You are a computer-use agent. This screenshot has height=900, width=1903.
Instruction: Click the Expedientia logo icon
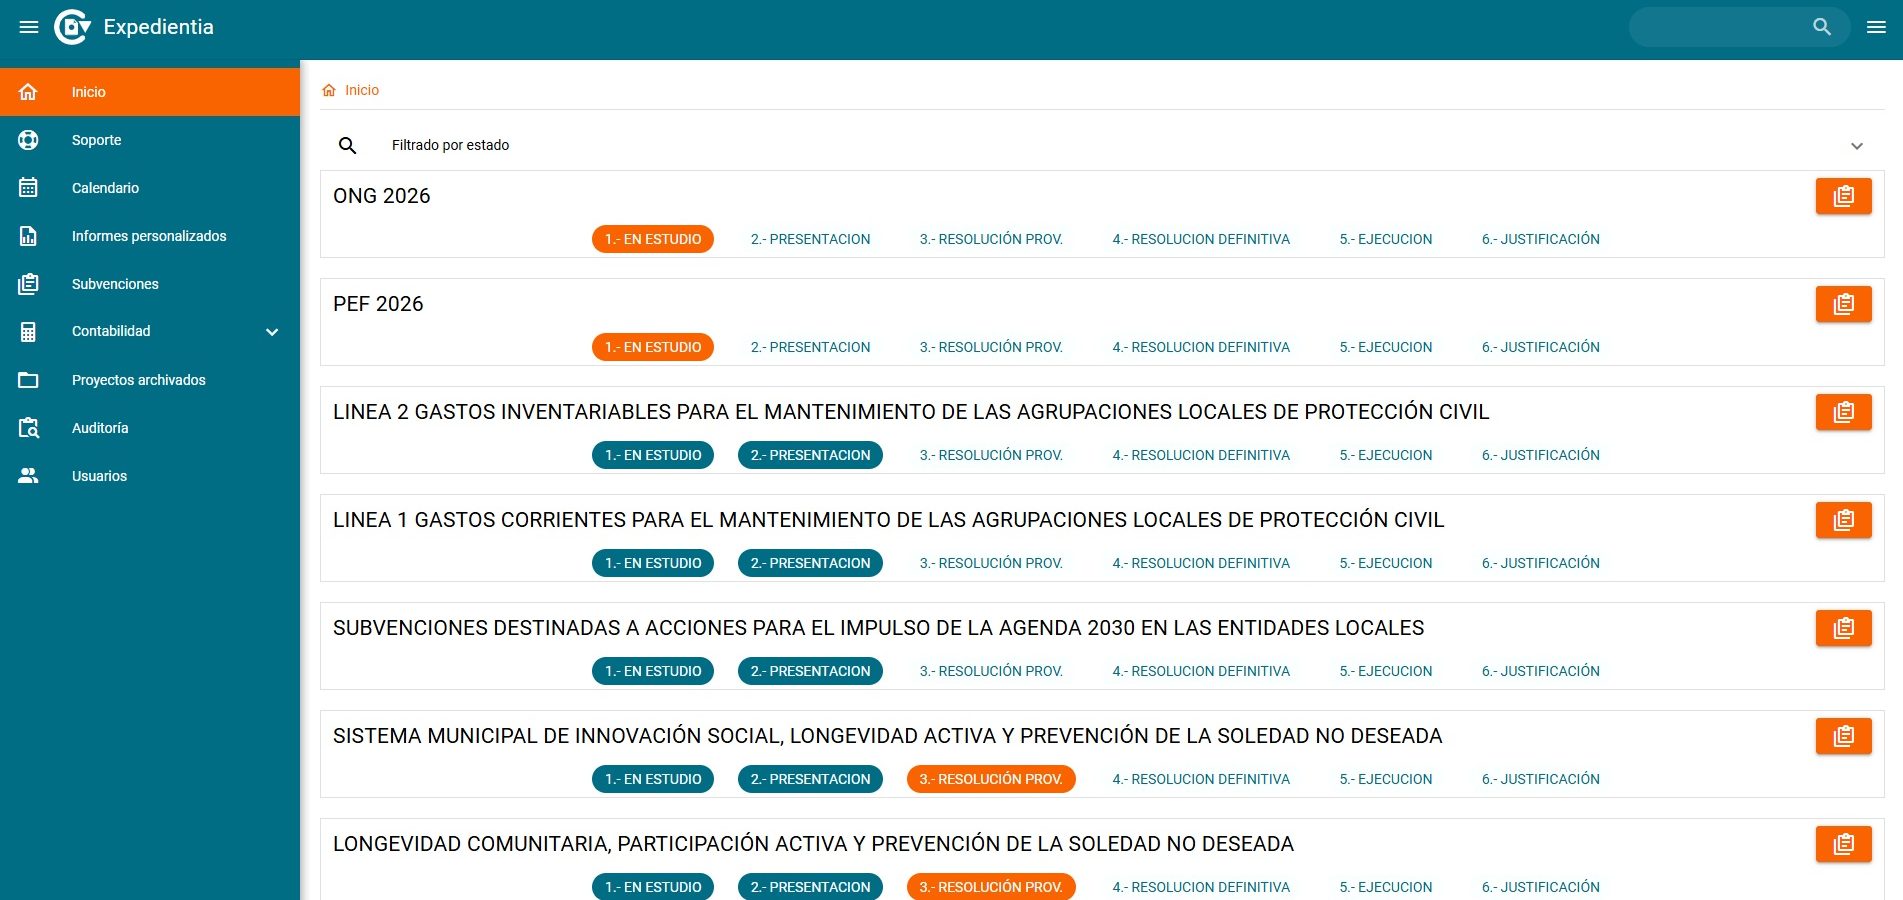click(72, 27)
